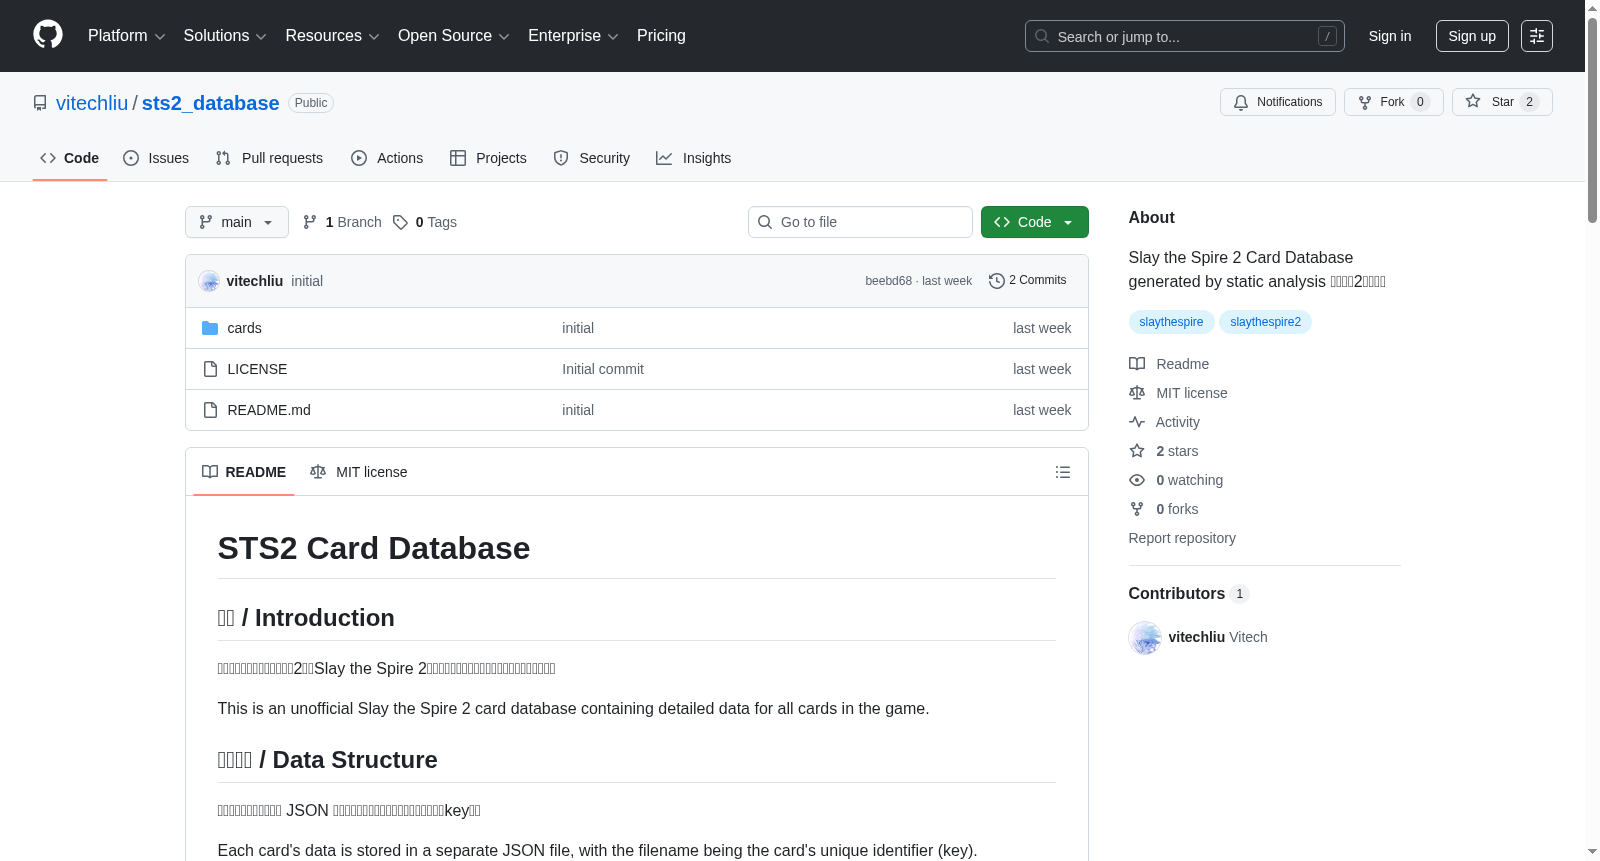Viewport: 1600px width, 861px height.
Task: Open the beebd68 commit hash
Action: click(x=889, y=281)
